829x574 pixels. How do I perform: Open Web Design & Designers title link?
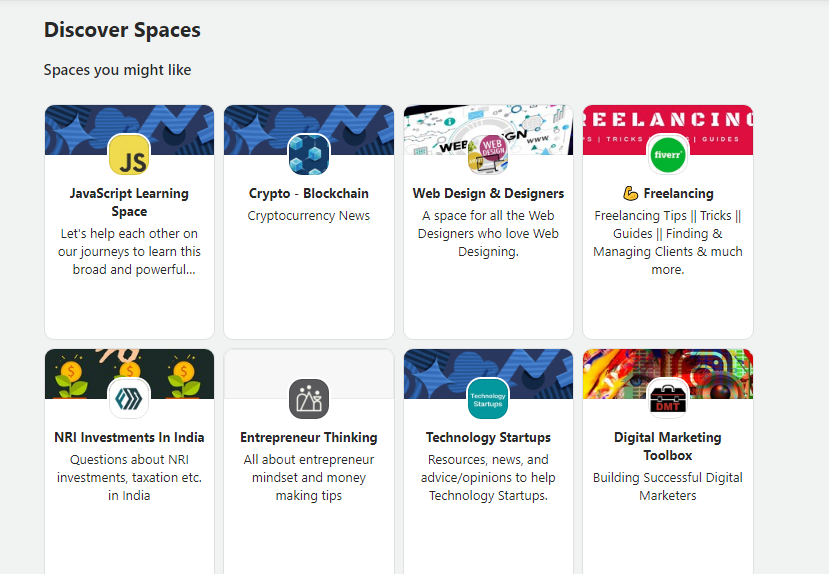click(488, 193)
